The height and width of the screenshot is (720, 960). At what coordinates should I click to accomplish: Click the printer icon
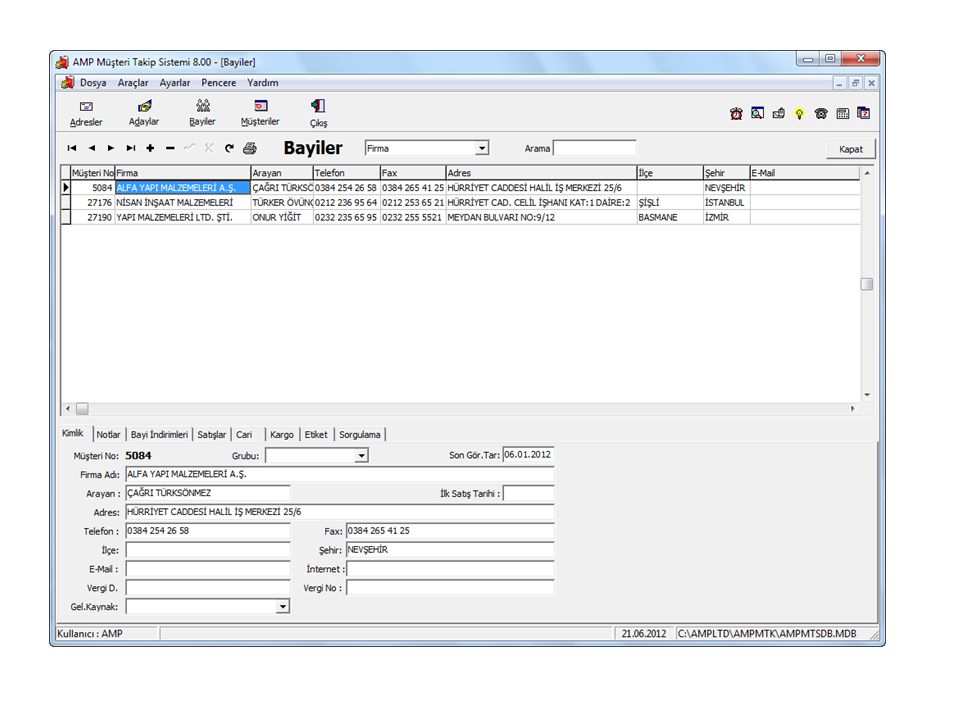click(250, 148)
